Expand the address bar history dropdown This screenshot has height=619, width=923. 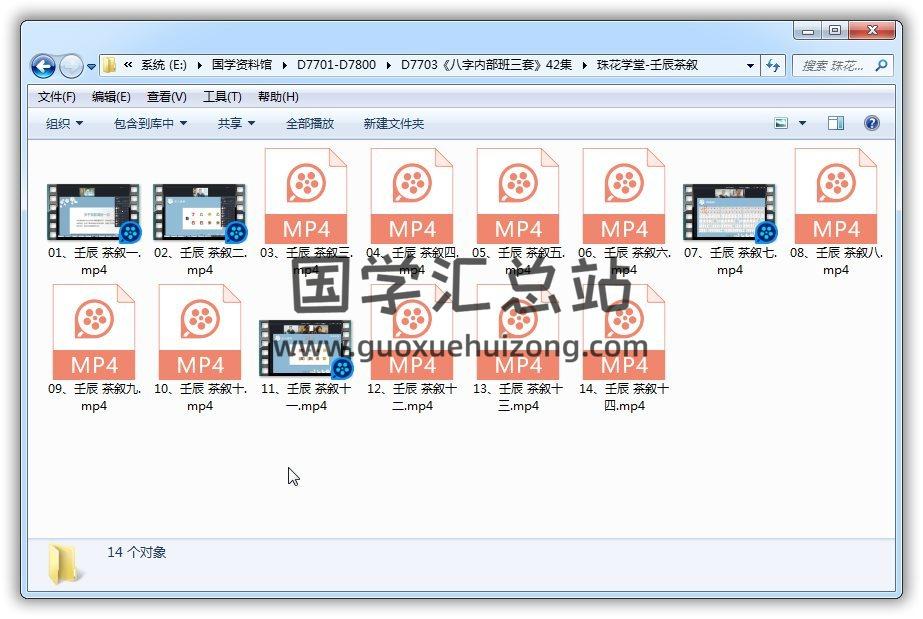pos(750,65)
